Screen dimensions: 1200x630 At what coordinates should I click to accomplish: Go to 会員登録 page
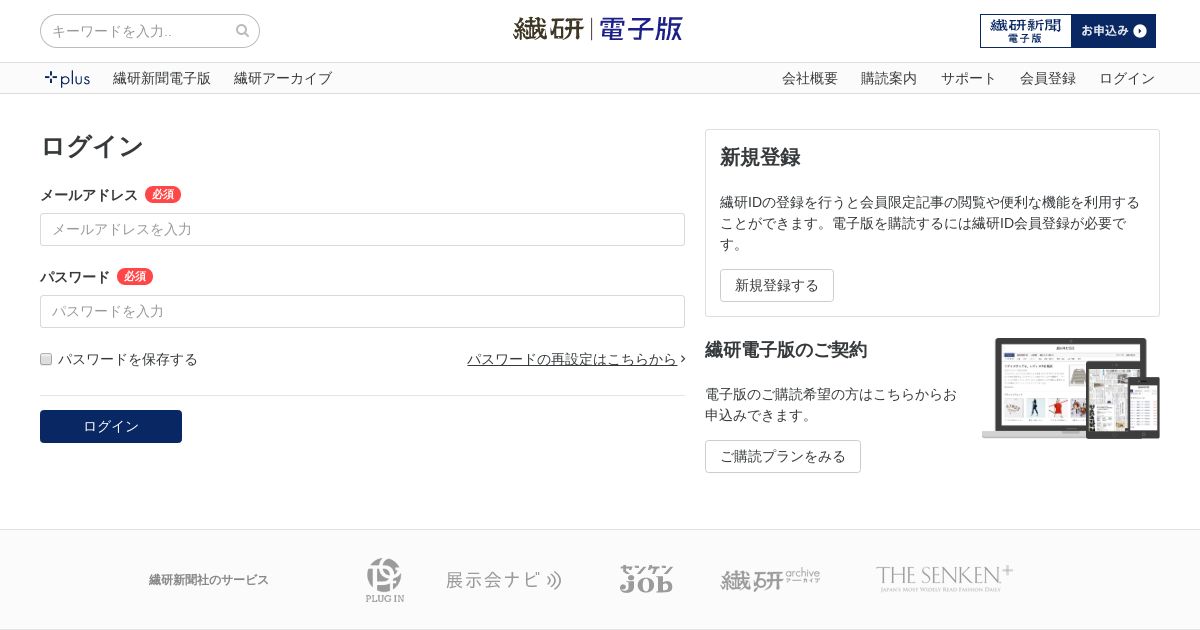tap(1048, 78)
